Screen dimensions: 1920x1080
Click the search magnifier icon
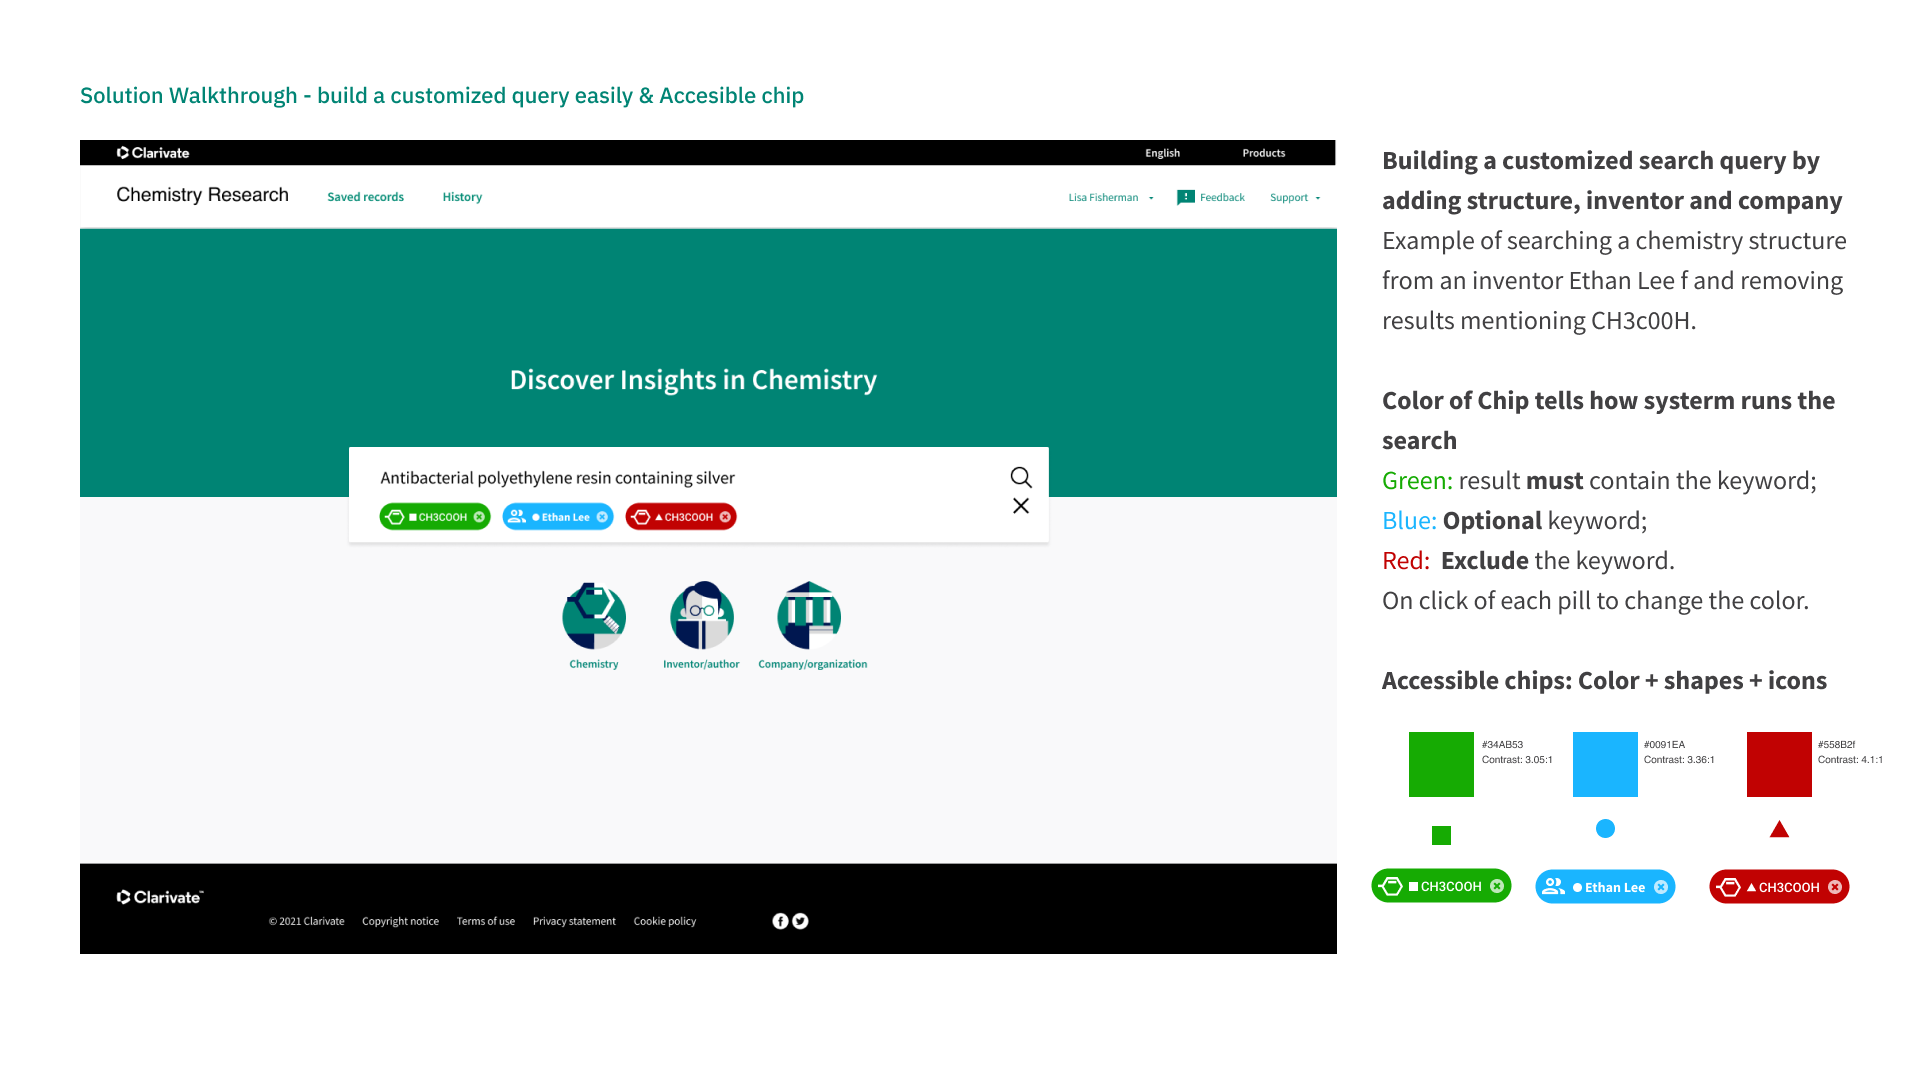click(x=1020, y=477)
